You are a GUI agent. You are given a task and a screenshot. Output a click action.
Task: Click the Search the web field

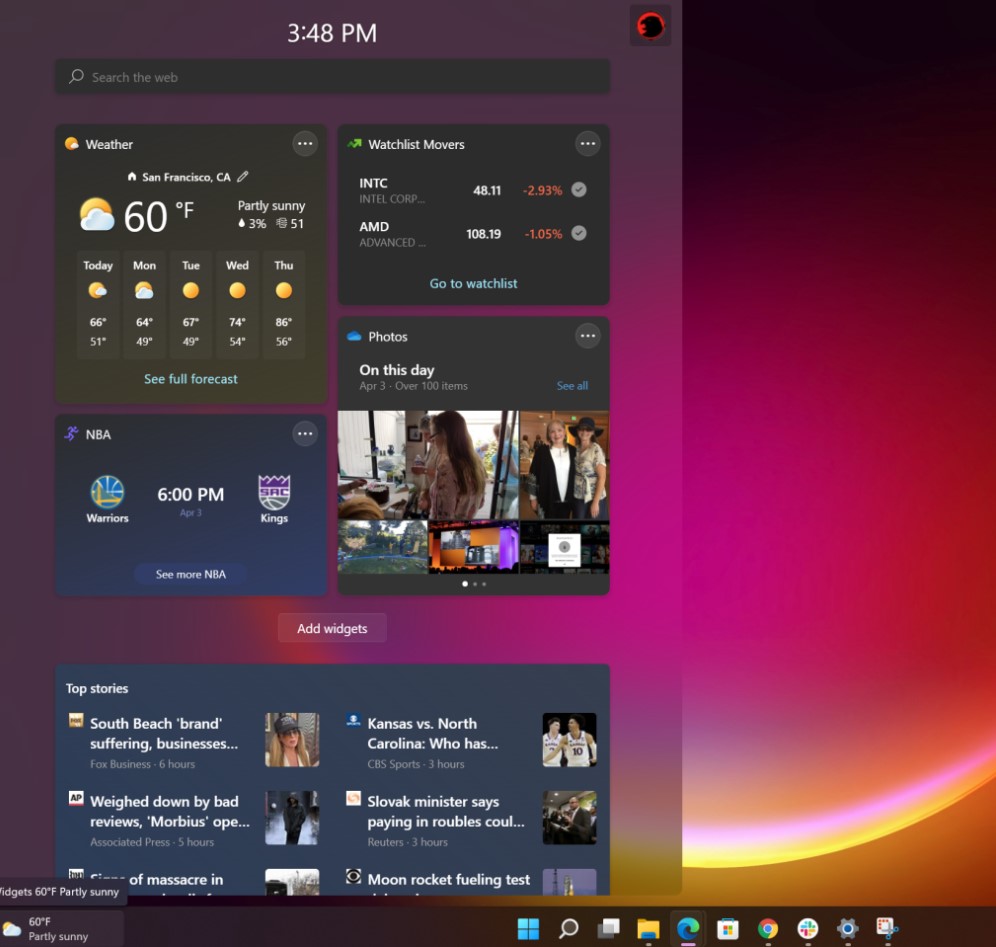point(332,77)
